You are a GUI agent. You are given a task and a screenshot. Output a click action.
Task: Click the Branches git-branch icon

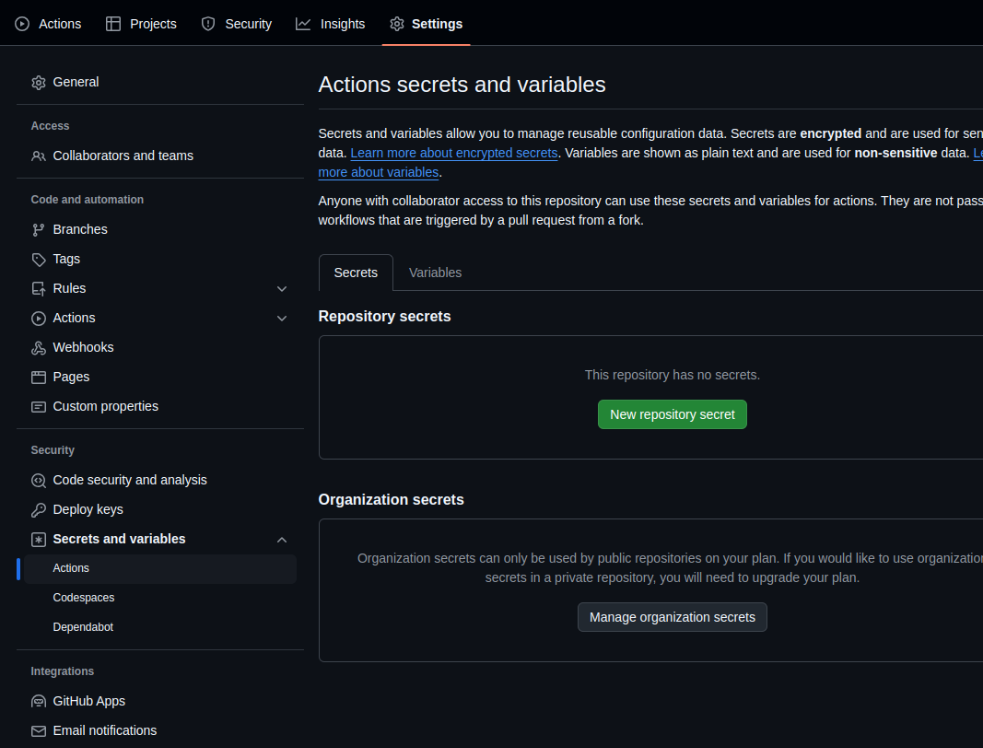click(x=38, y=230)
